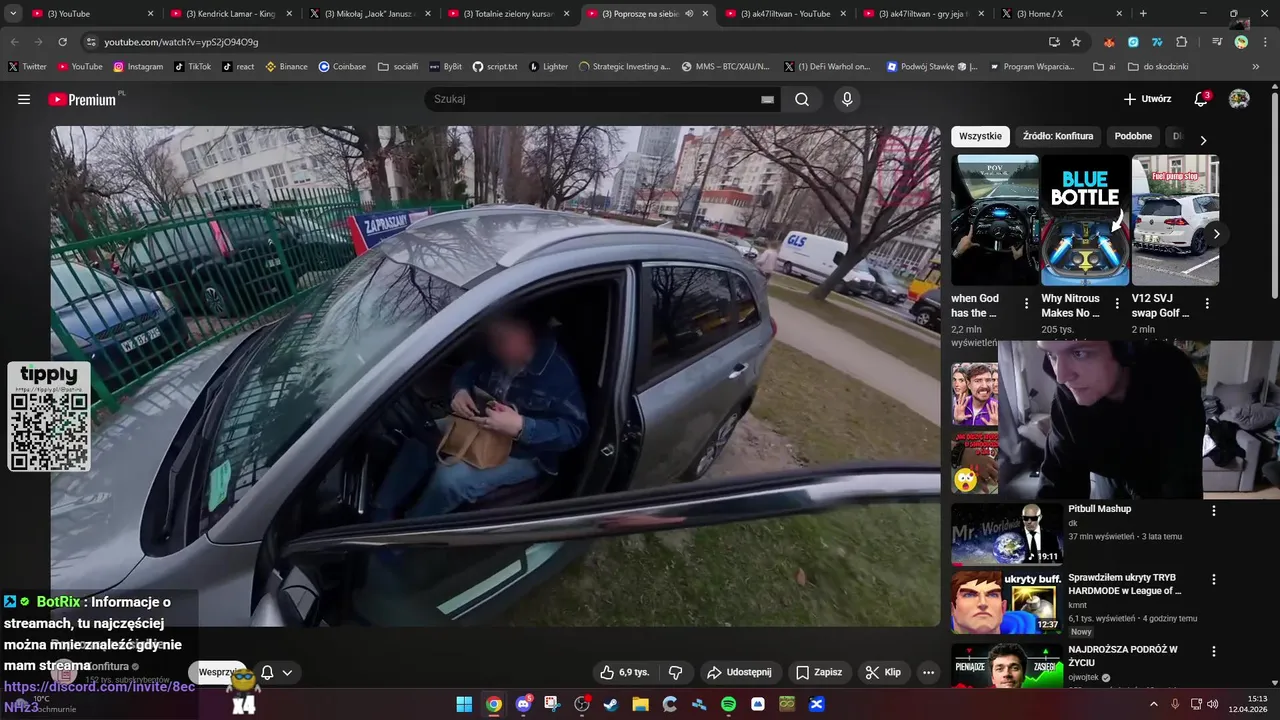Open the Pitbull Mashup thumbnail

click(1006, 534)
